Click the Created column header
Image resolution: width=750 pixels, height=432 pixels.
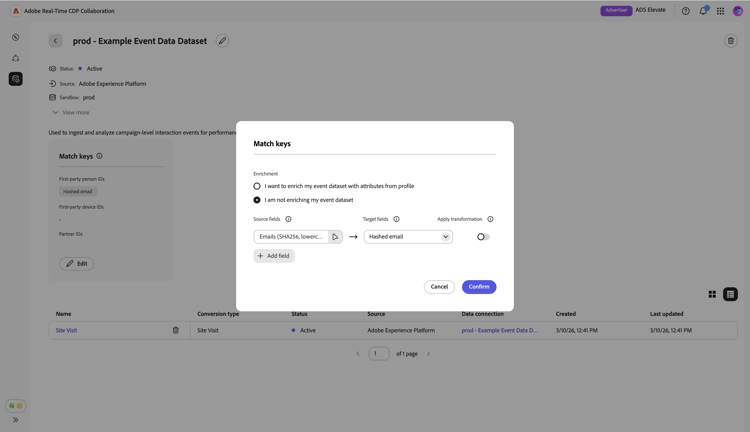coord(566,314)
